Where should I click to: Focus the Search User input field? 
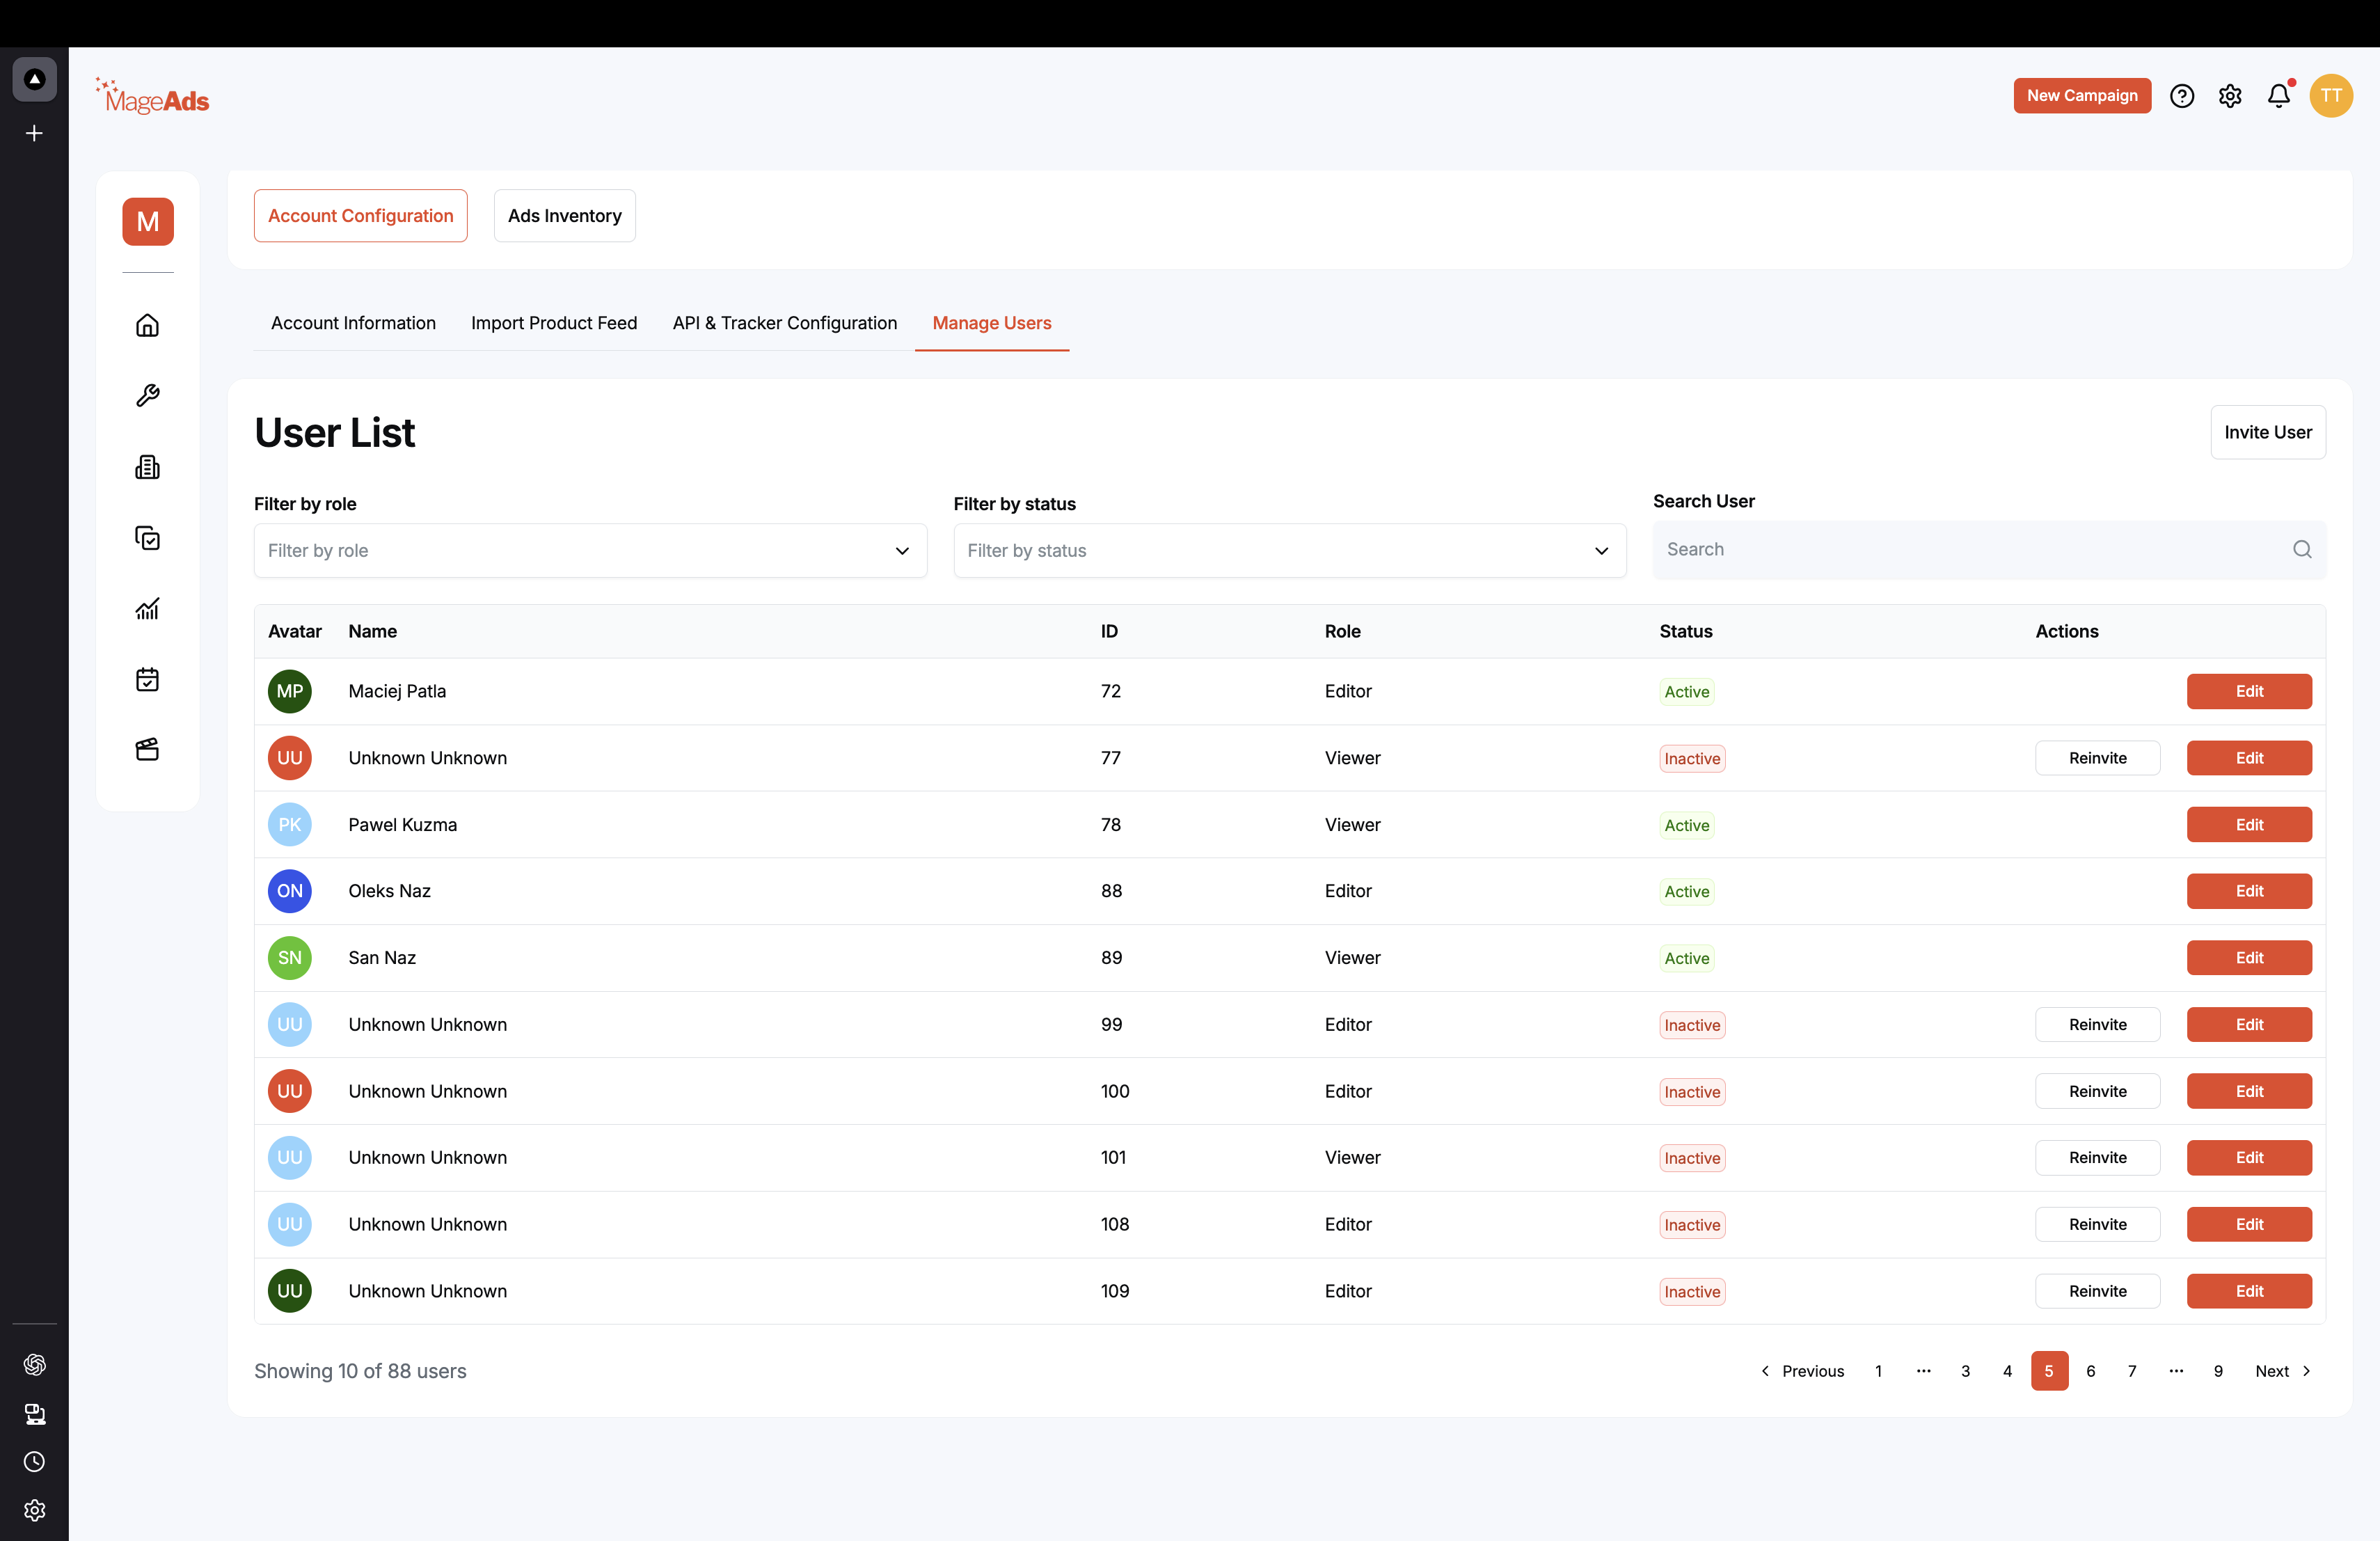tap(1989, 549)
